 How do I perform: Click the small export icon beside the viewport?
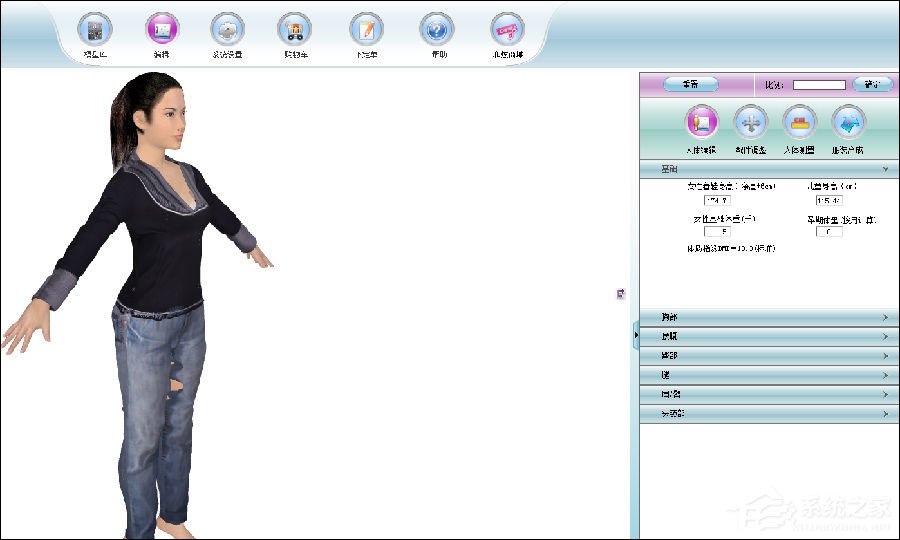click(x=620, y=294)
